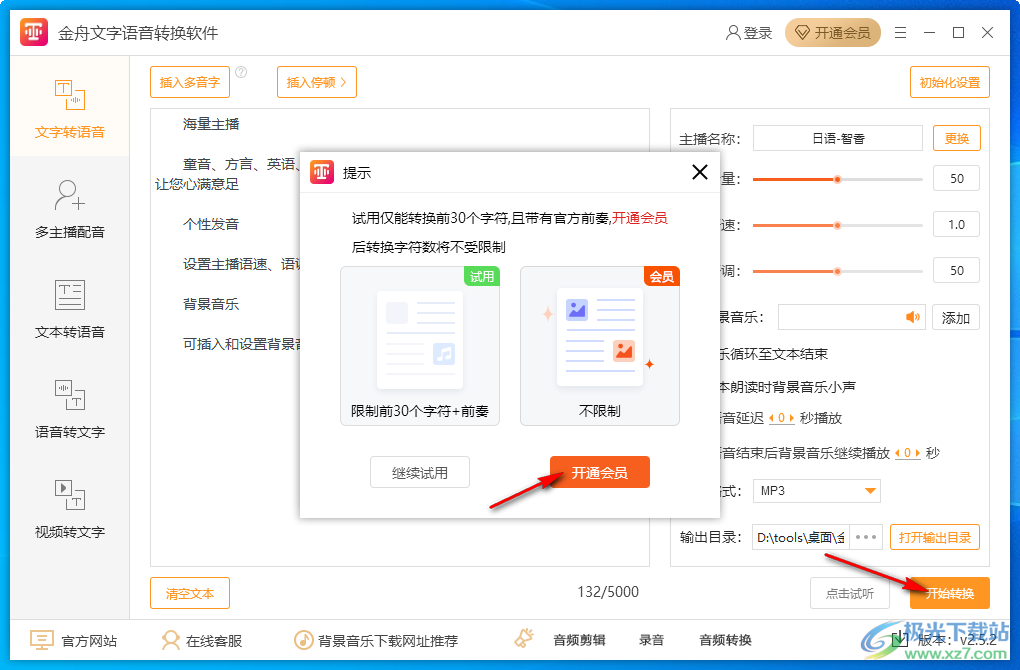Click the 输出目录 path input field

click(x=800, y=537)
